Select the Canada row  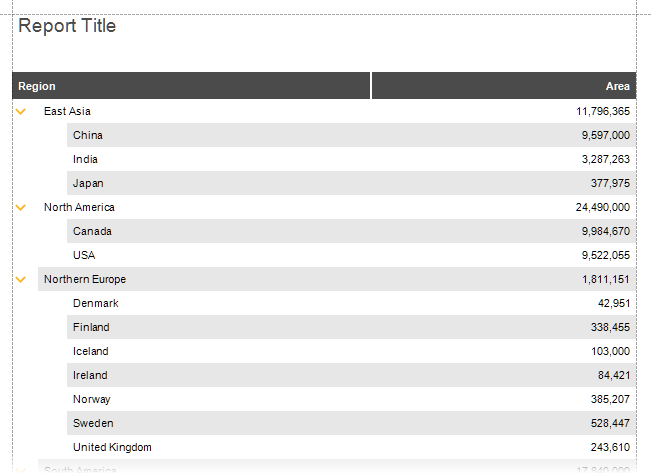pyautogui.click(x=351, y=231)
